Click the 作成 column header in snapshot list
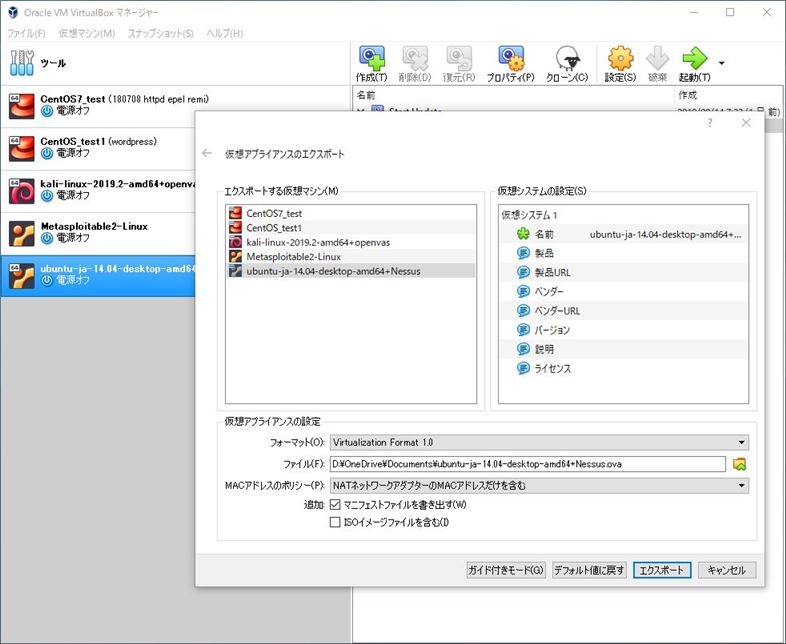This screenshot has width=786, height=644. pos(728,95)
